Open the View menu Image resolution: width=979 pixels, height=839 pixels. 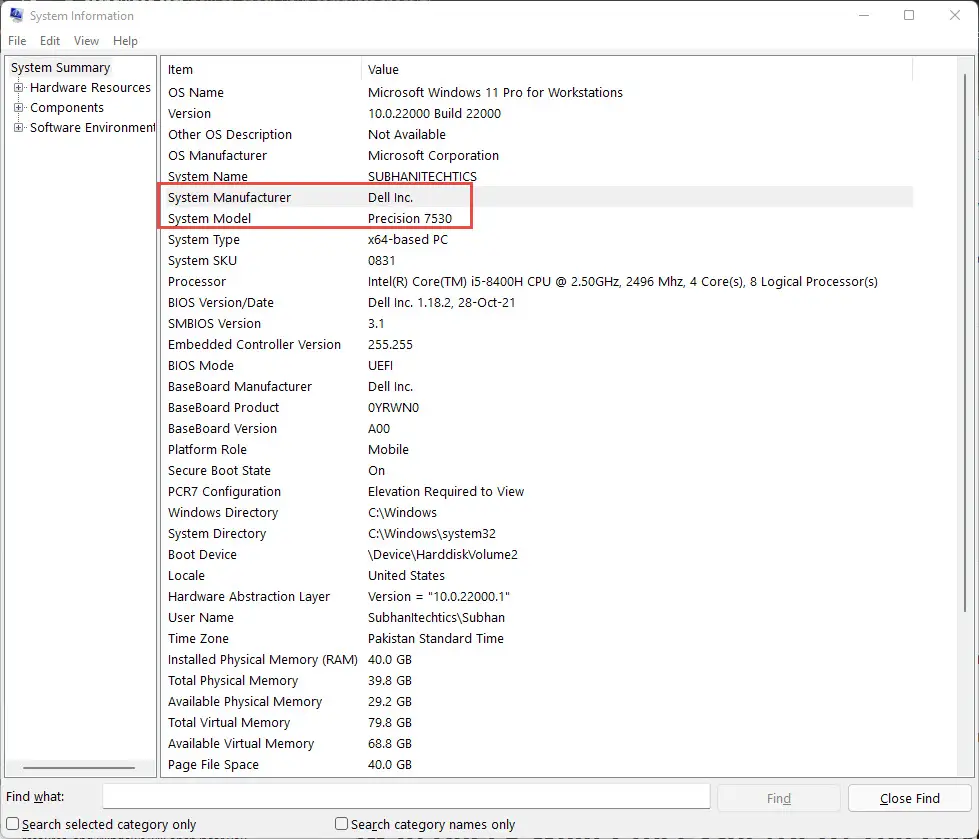tap(86, 41)
